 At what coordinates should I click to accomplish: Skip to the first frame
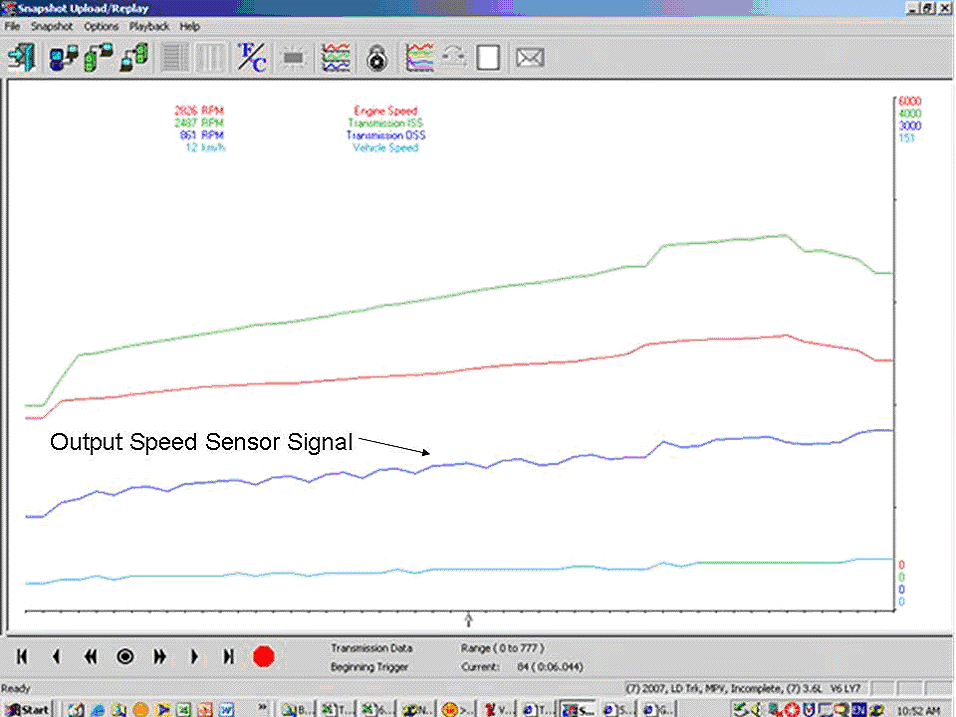tap(22, 657)
